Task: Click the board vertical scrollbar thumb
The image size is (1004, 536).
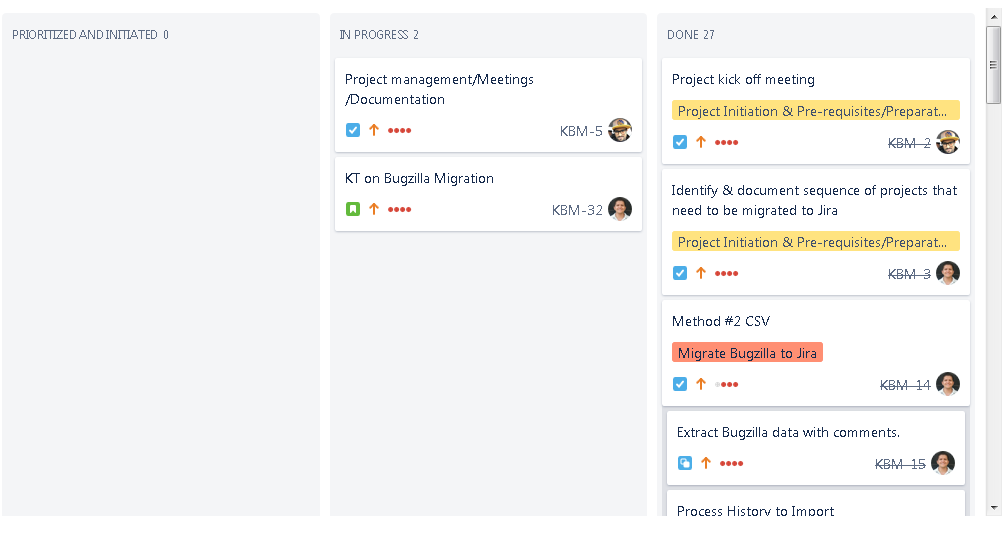Action: point(993,65)
